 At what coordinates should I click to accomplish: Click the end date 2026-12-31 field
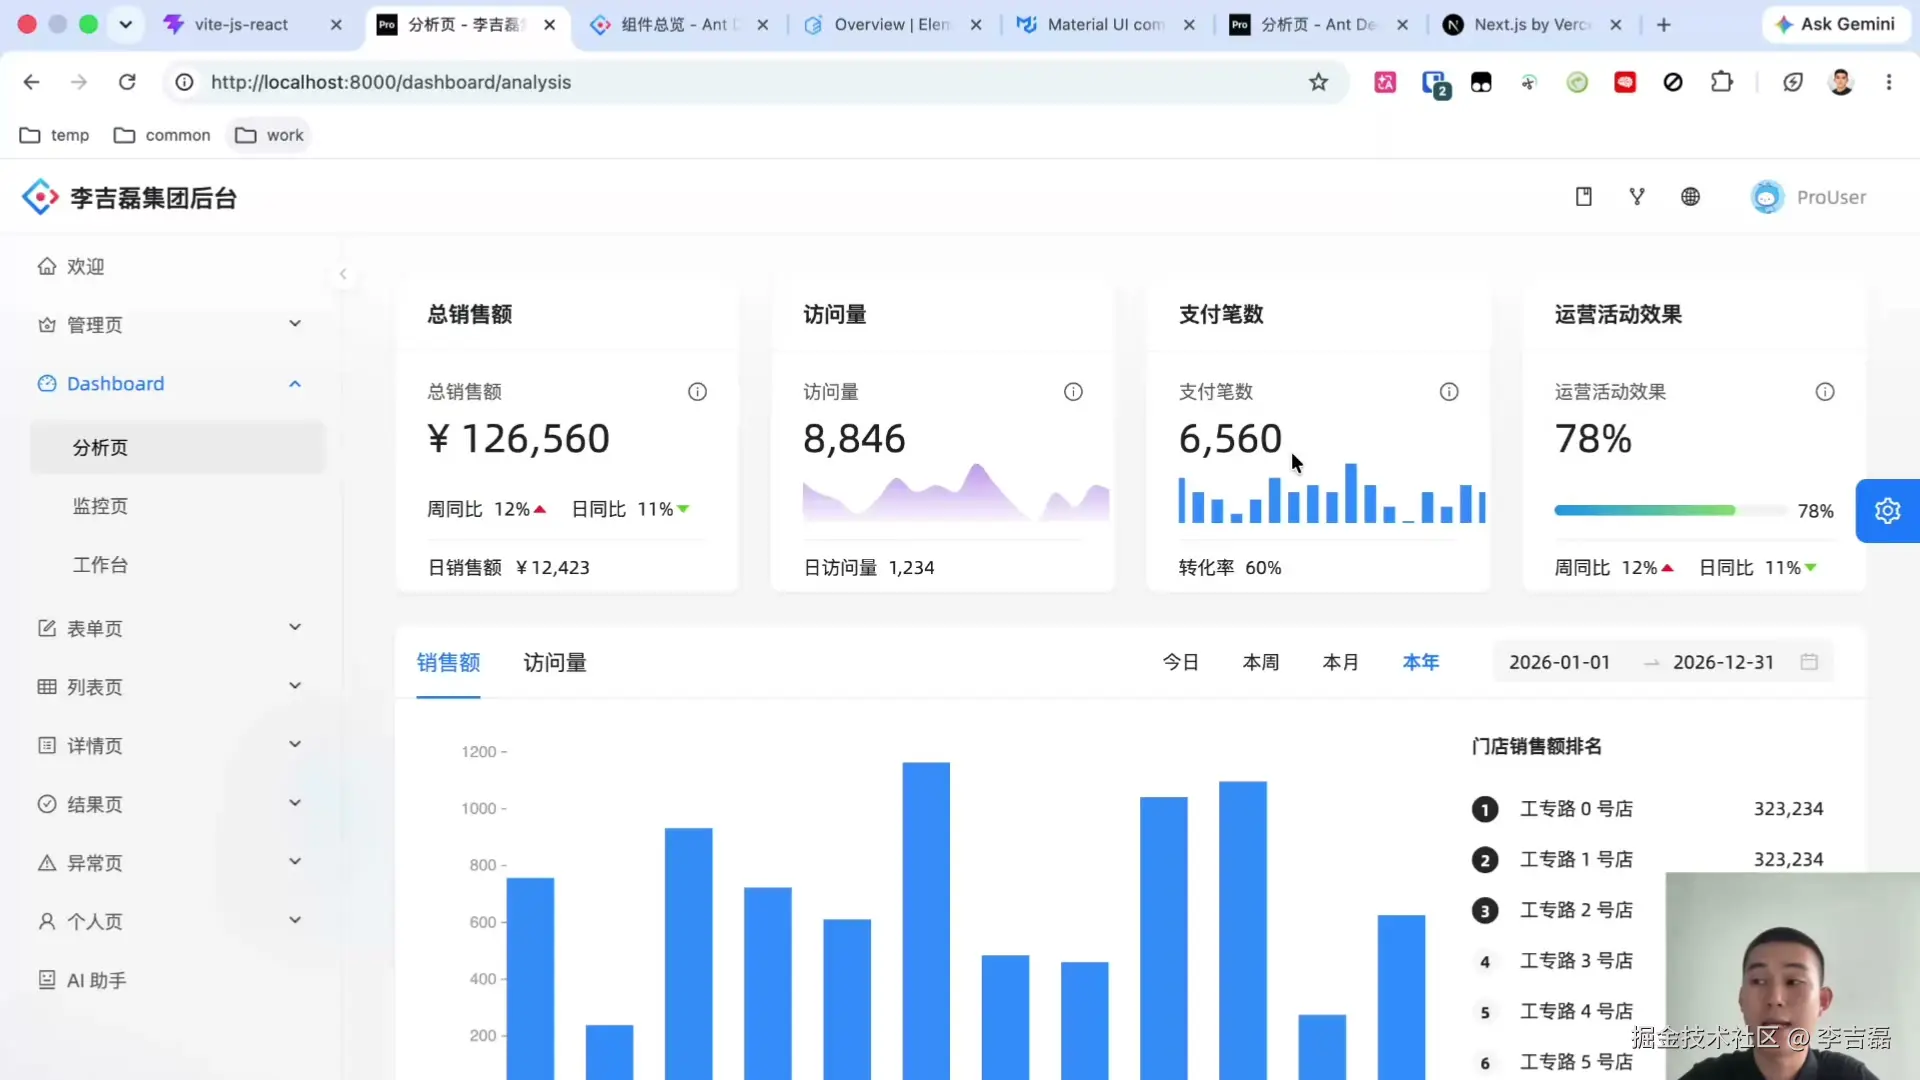(x=1723, y=662)
